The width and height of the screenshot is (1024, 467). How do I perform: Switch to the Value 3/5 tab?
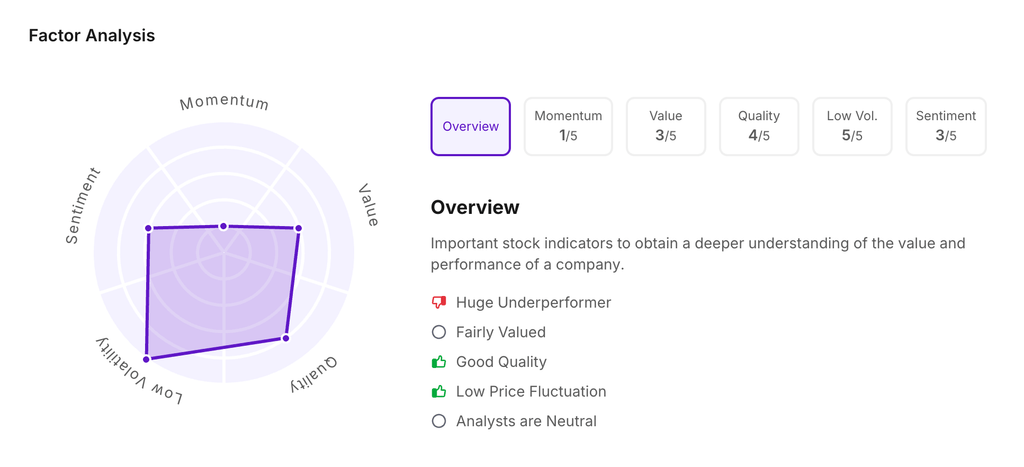[x=666, y=127]
